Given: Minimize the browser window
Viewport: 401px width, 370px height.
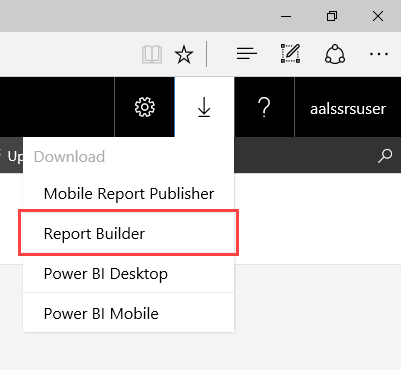Looking at the screenshot, I should pos(286,16).
